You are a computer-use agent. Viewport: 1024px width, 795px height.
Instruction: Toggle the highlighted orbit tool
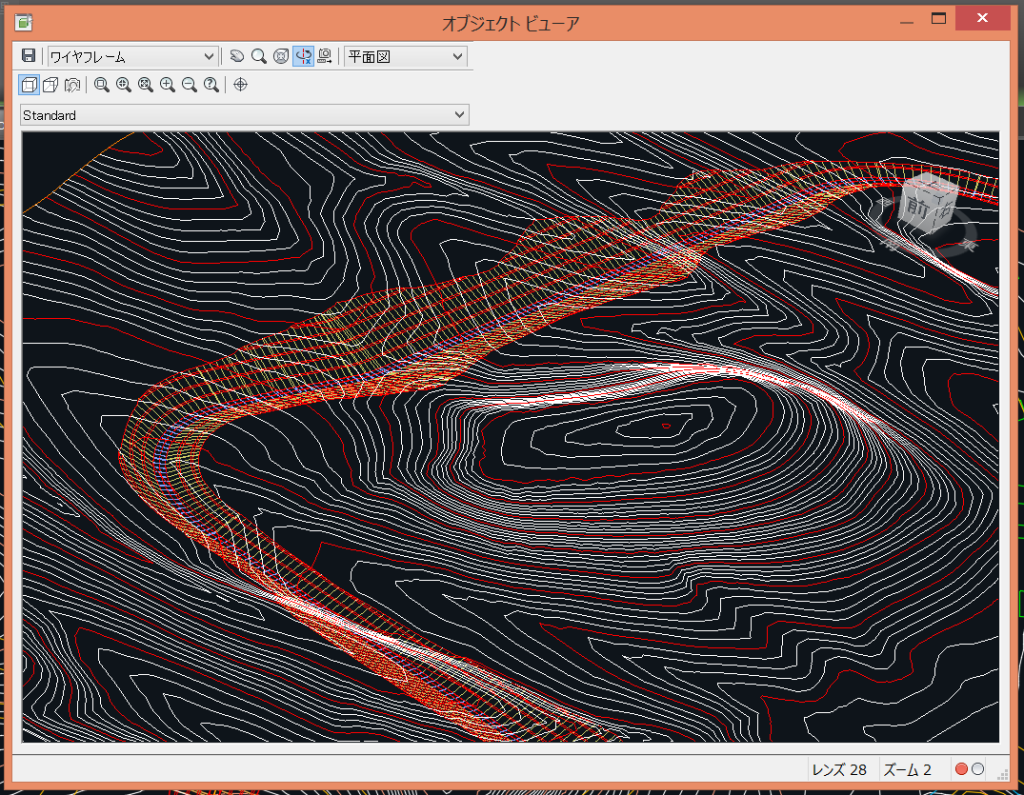click(x=303, y=57)
